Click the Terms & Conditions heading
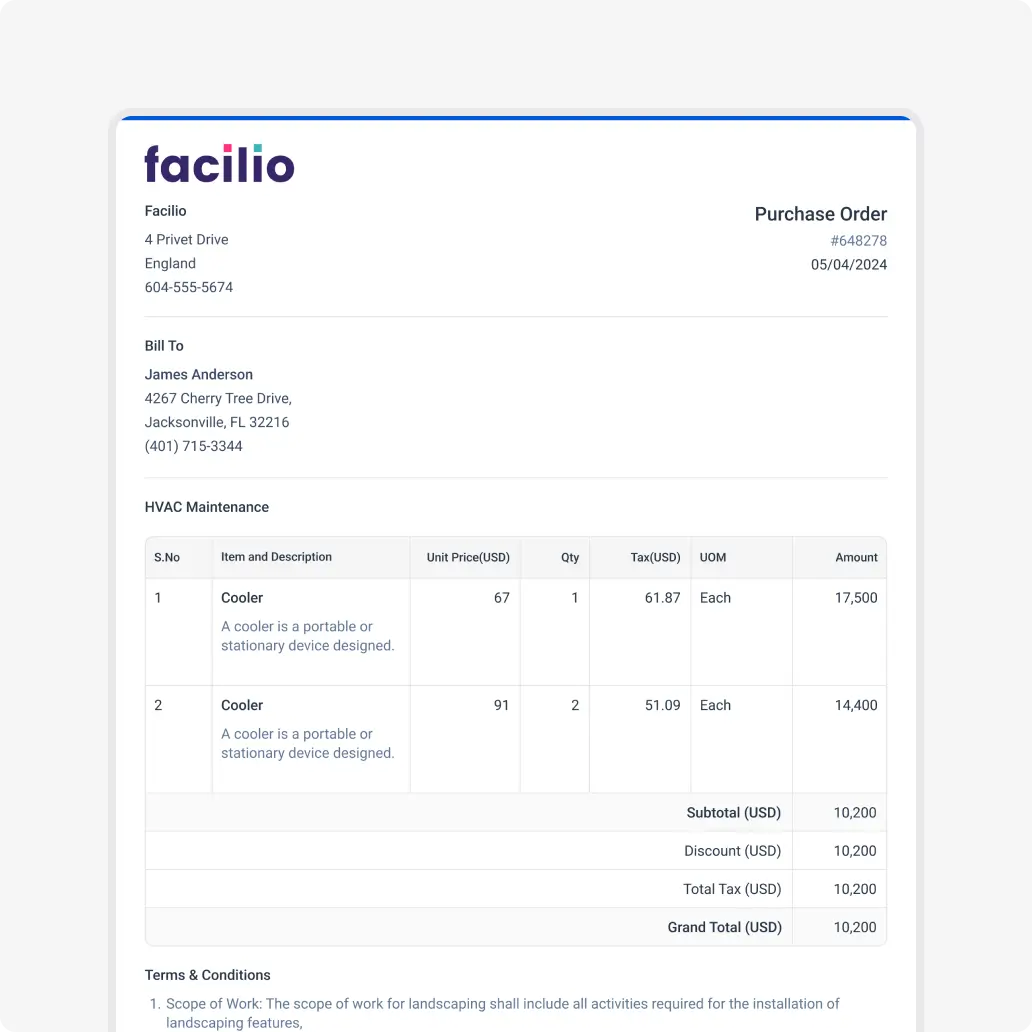 (208, 975)
